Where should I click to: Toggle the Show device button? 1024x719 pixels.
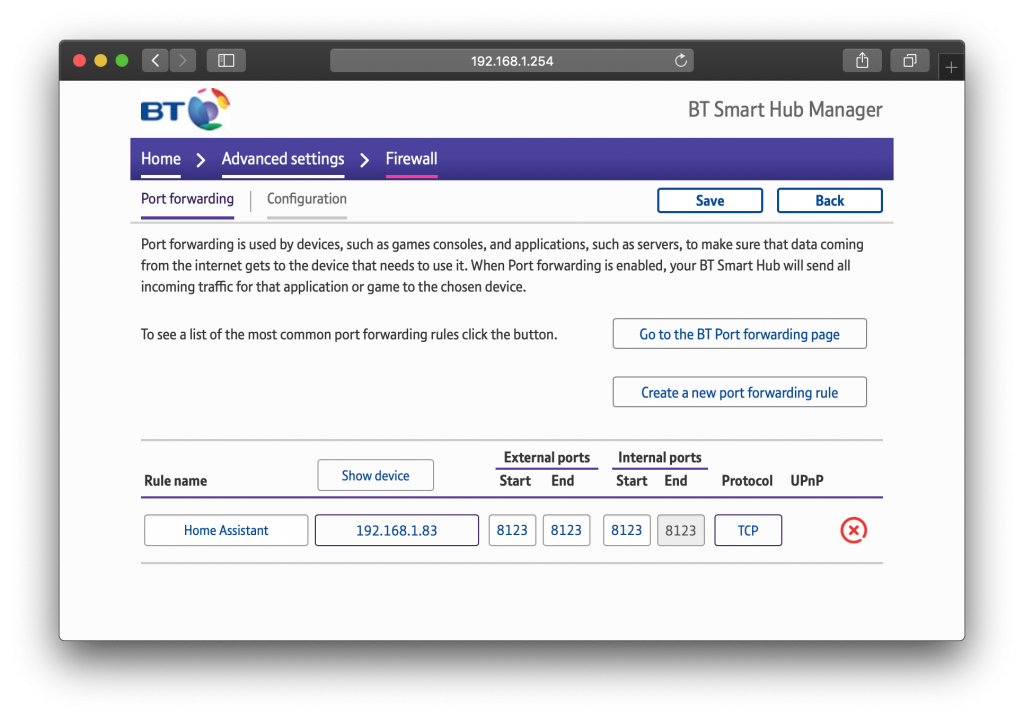click(x=376, y=475)
